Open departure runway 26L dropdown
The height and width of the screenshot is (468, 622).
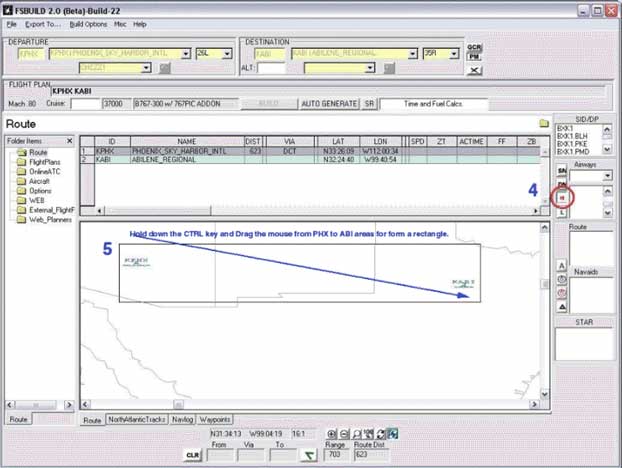227,54
